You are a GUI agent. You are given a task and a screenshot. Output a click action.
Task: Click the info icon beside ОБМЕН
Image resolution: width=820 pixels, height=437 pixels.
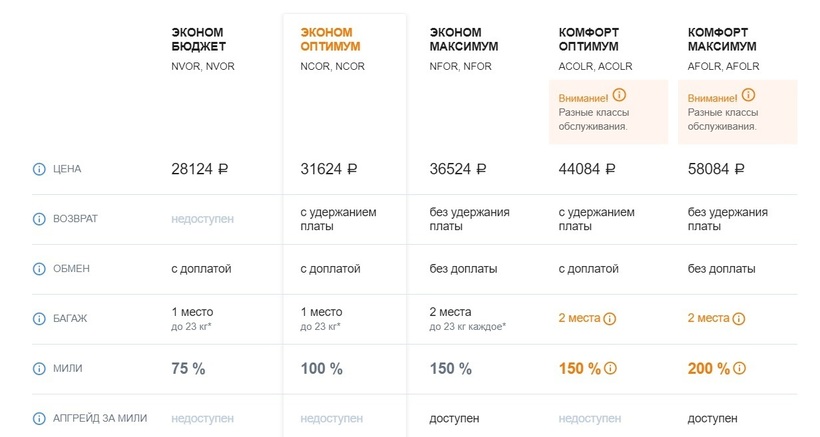(40, 269)
